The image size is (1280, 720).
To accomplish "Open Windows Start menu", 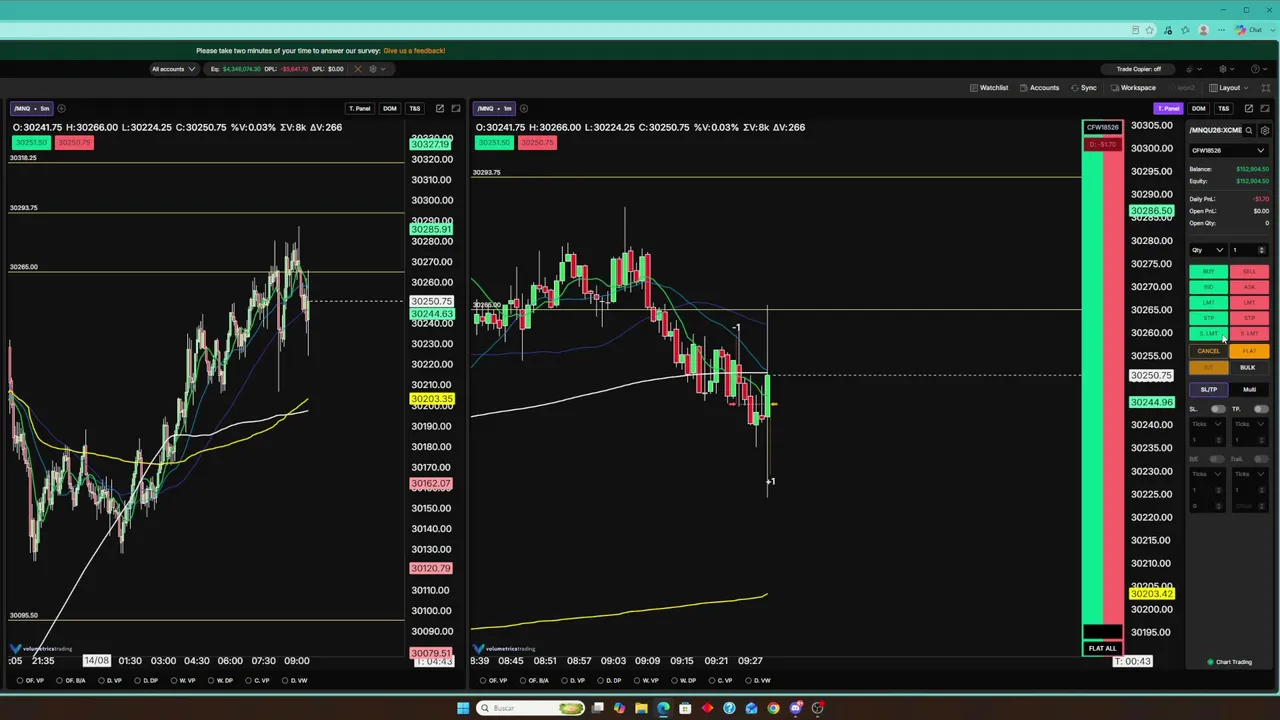I will click(x=463, y=708).
